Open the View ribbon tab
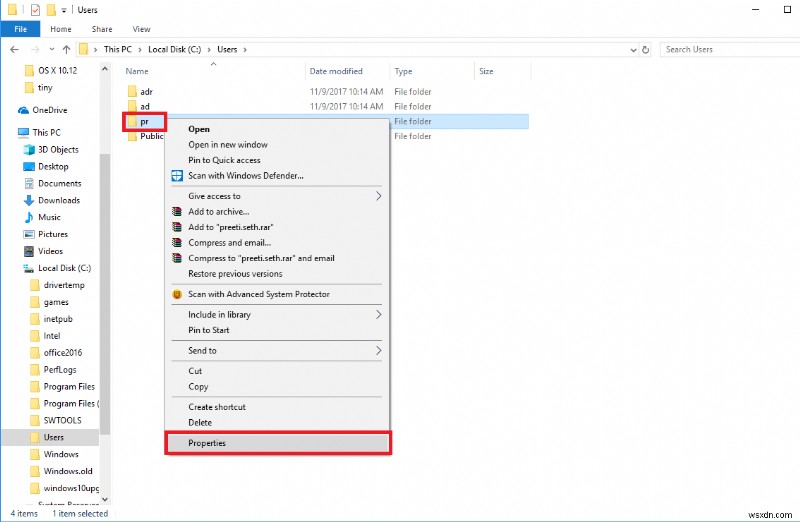This screenshot has width=800, height=522. click(141, 29)
